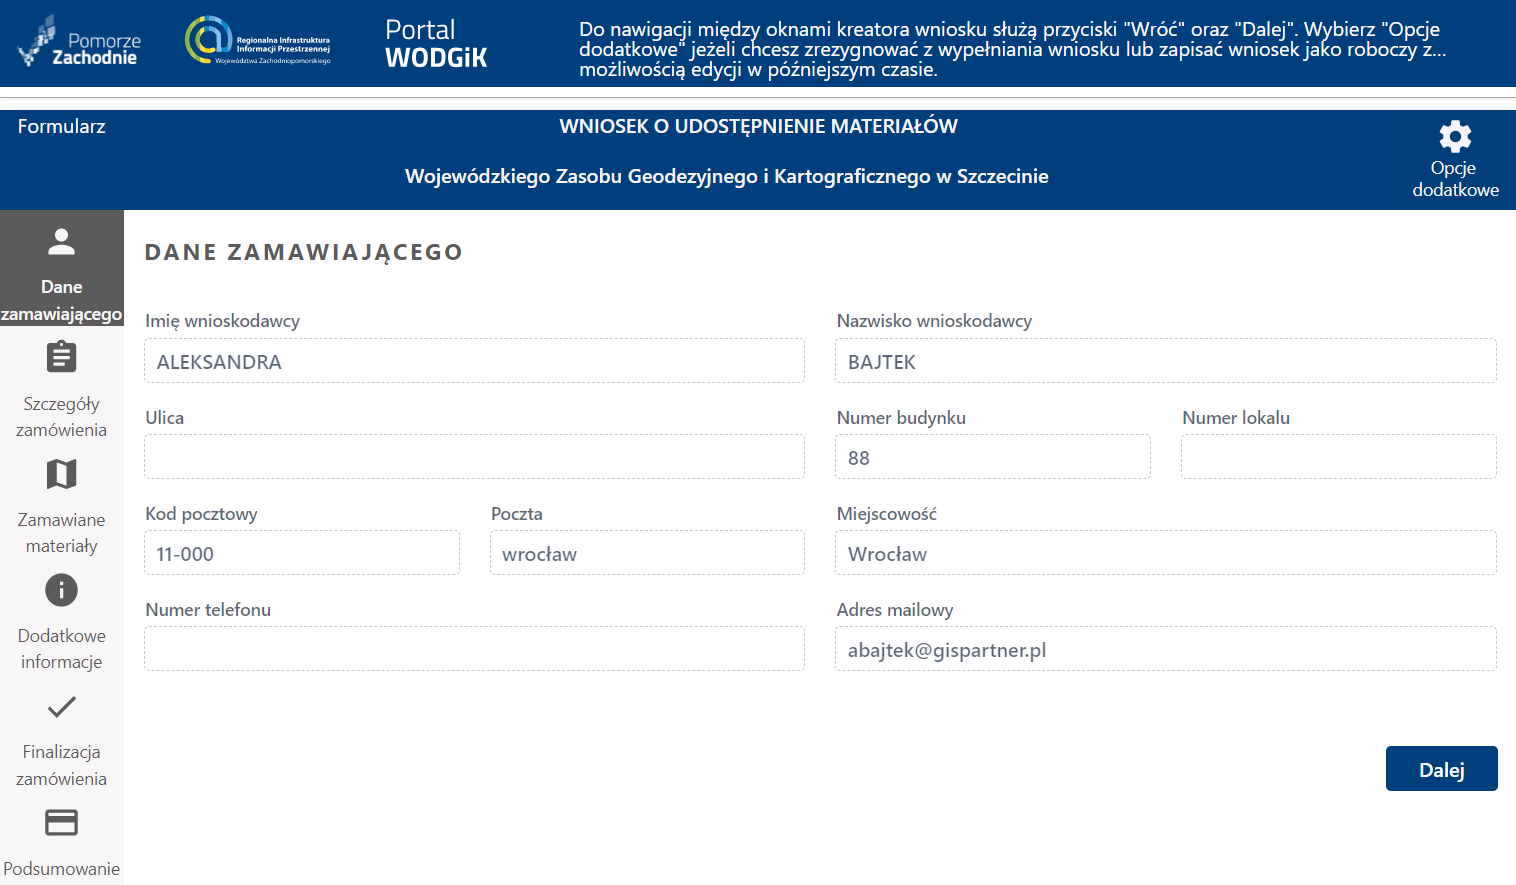Screen dimensions: 1516x885
Task: Click the Zamawiane materiały map icon
Action: (x=61, y=474)
